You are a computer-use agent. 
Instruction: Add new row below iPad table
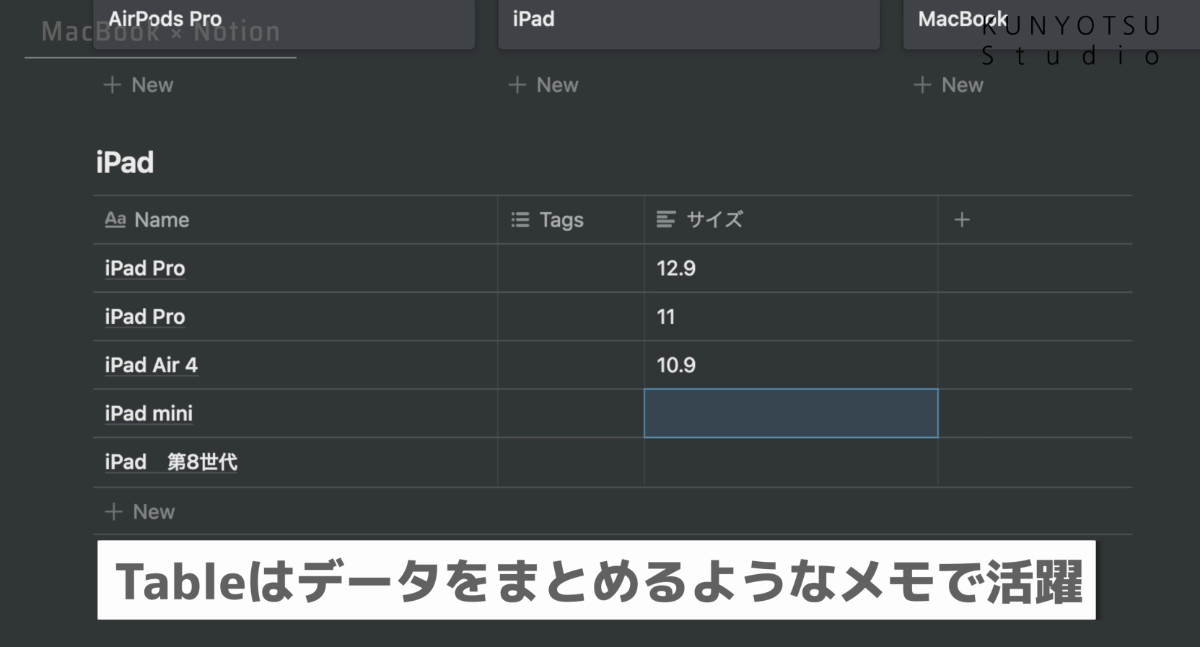tap(140, 512)
